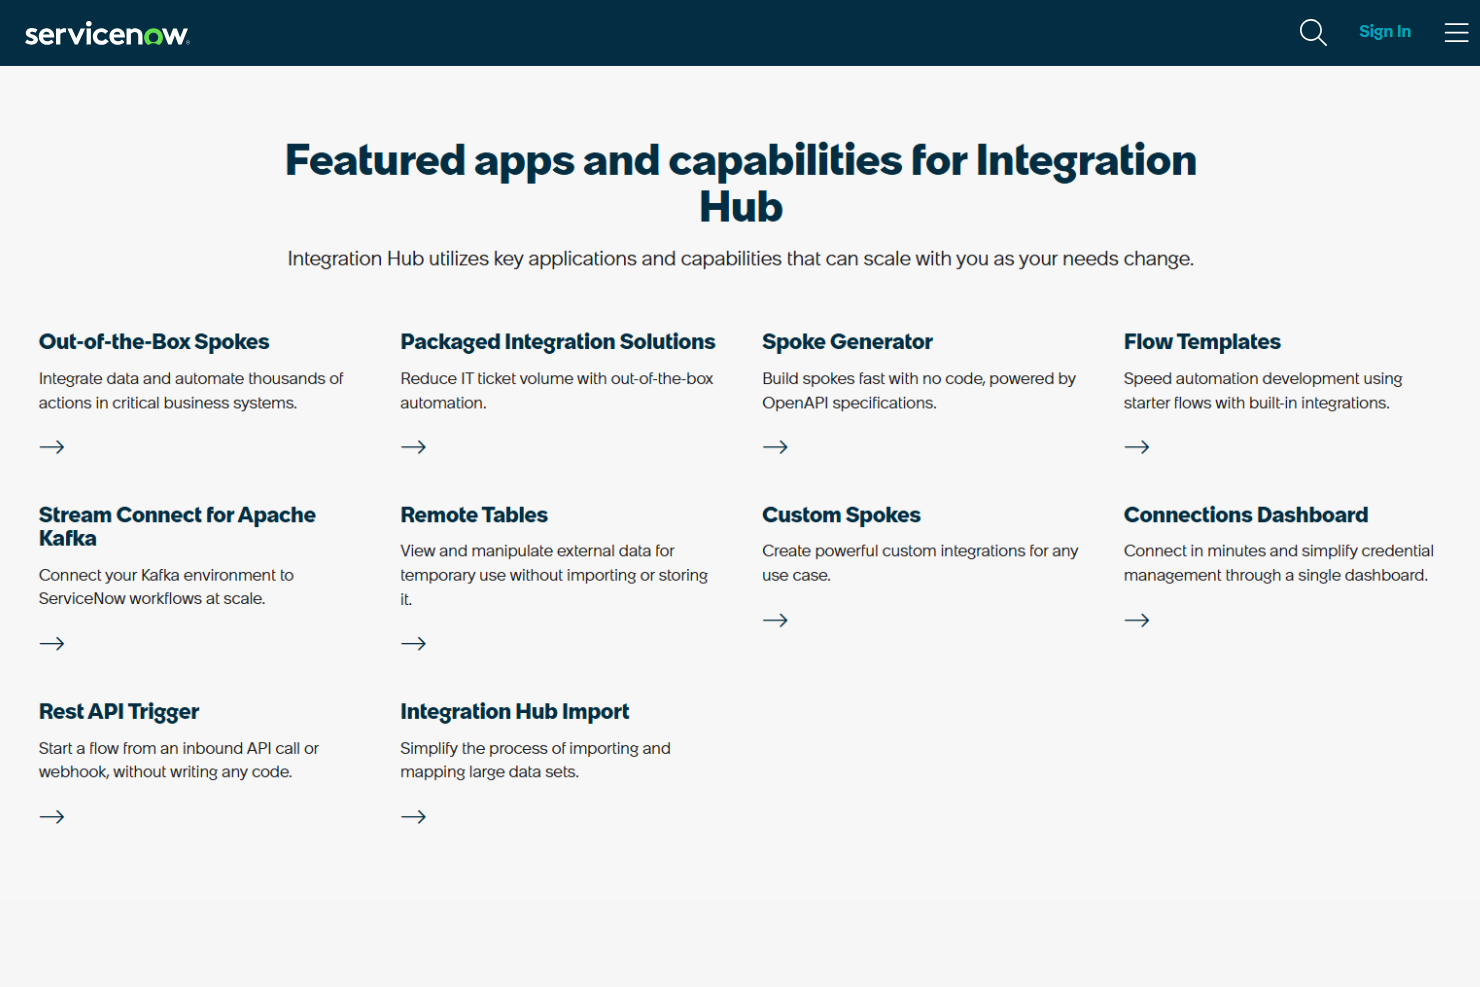Click the arrow under Flow Templates
Screen dimensions: 1480x987
tap(1137, 447)
